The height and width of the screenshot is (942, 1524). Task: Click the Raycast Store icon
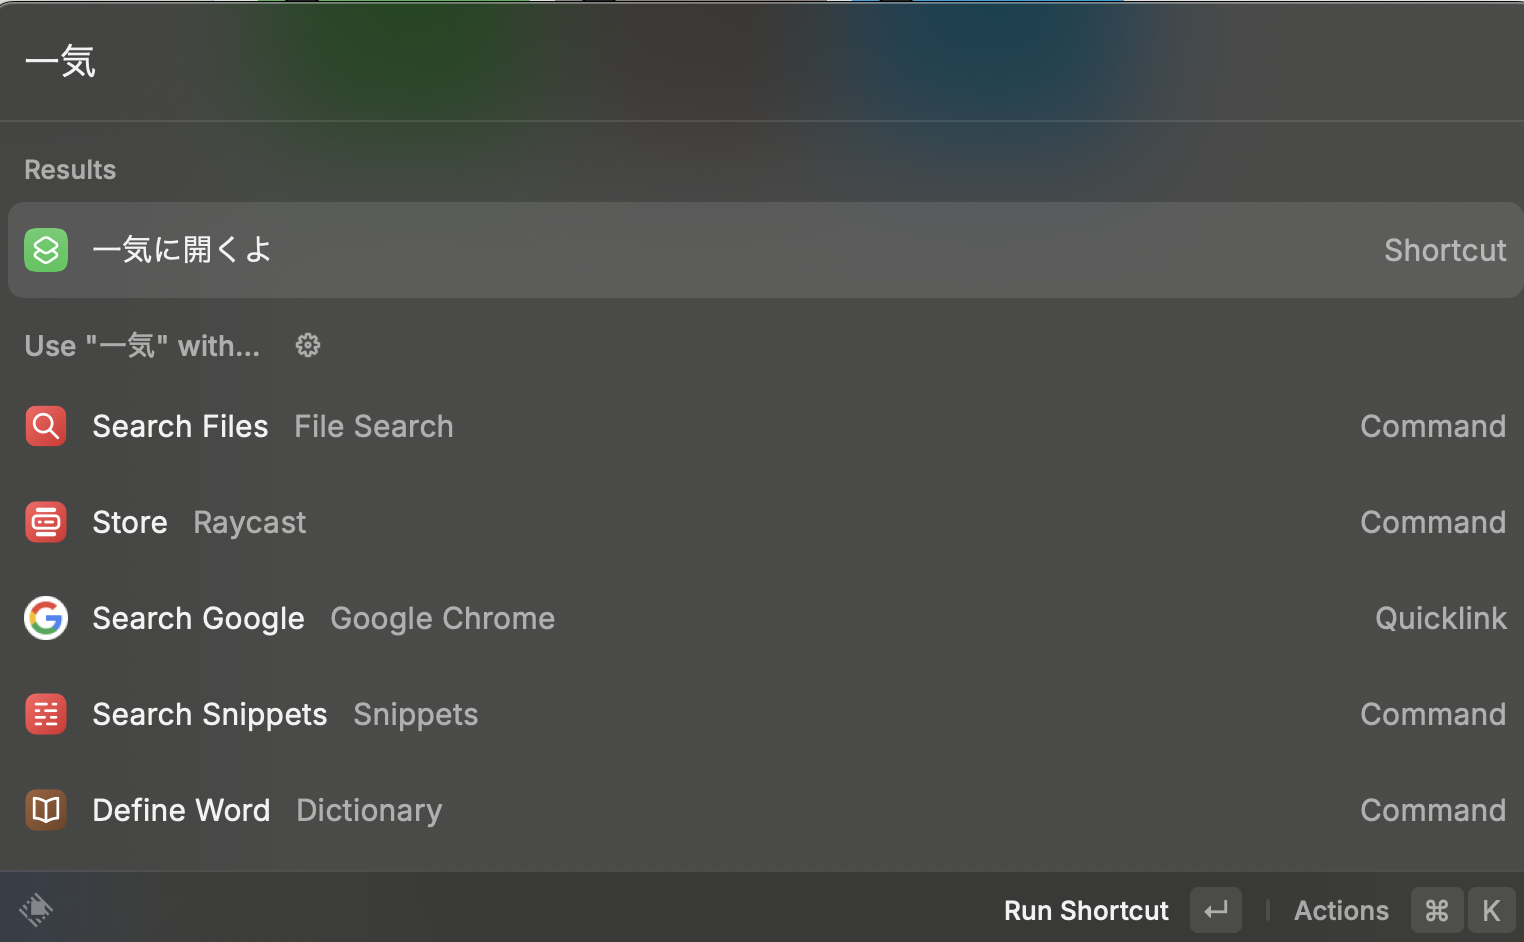[x=46, y=522]
